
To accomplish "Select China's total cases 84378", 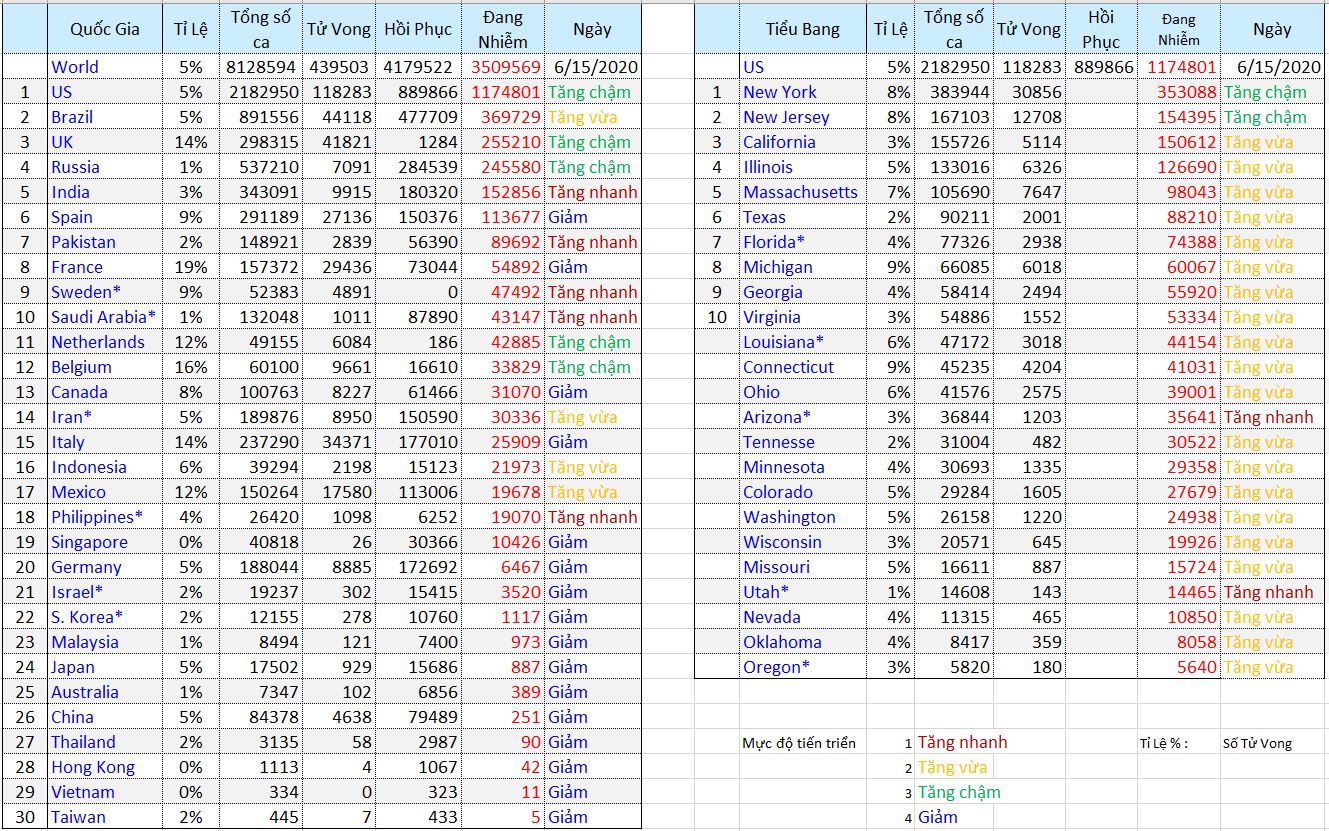I will 261,717.
